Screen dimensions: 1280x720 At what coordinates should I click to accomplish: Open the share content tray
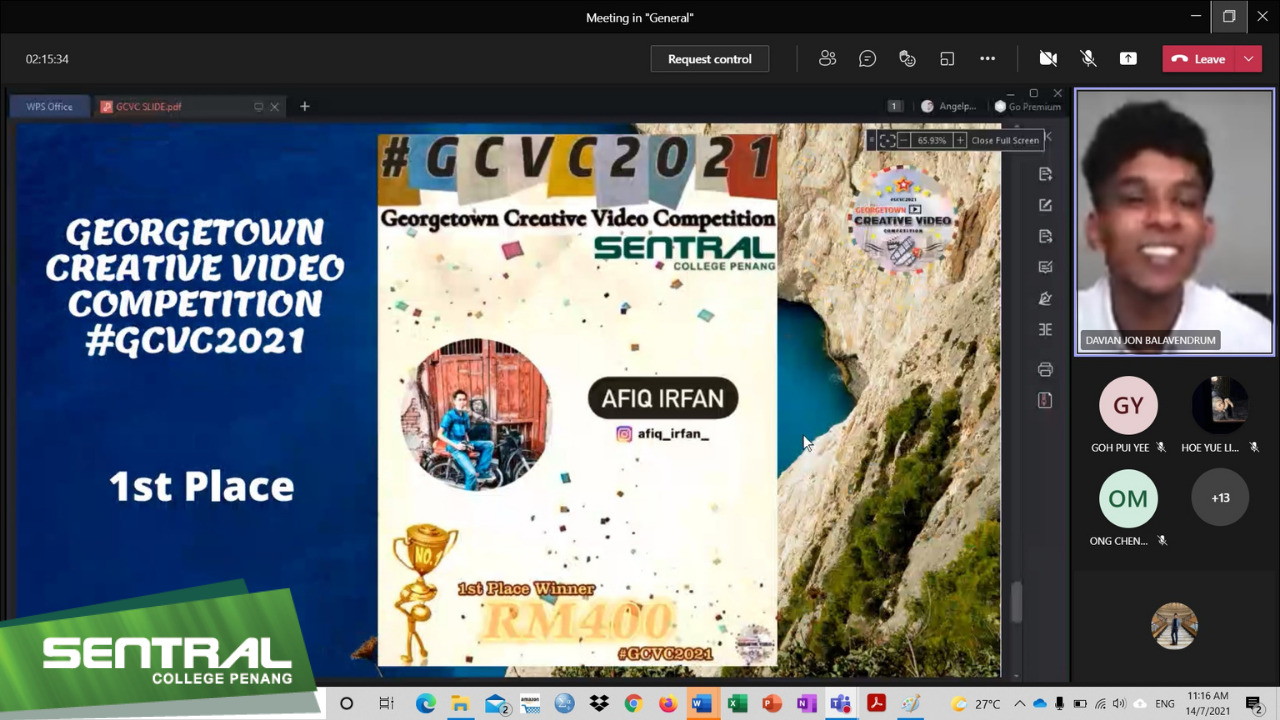point(1128,59)
